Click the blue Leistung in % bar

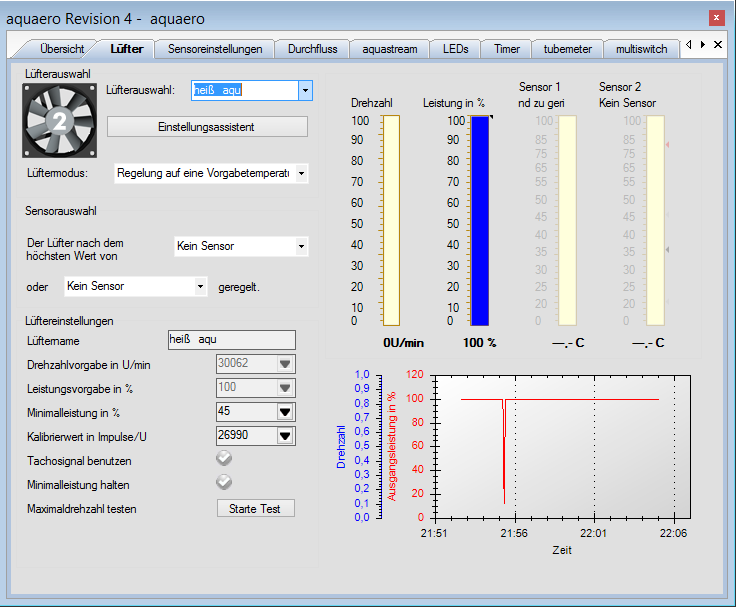(x=480, y=220)
